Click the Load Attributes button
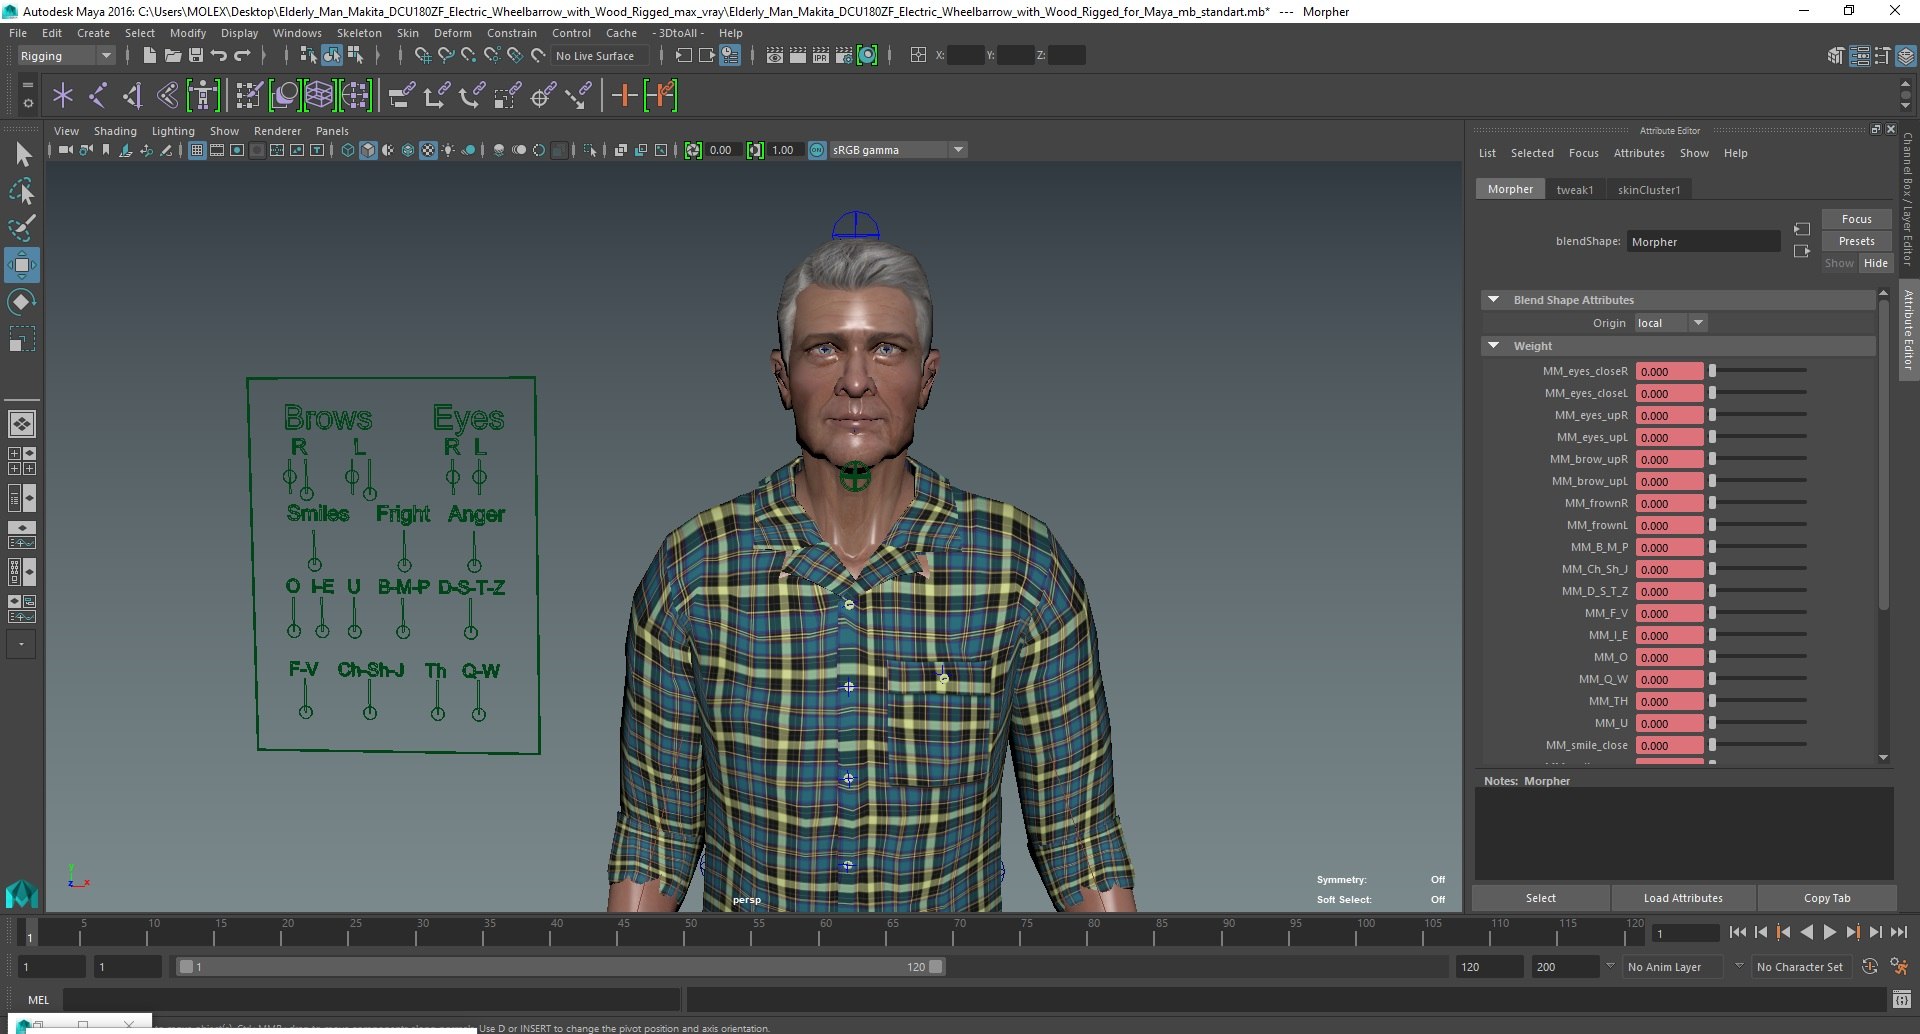Screen dimensions: 1920x1034 click(x=1683, y=898)
